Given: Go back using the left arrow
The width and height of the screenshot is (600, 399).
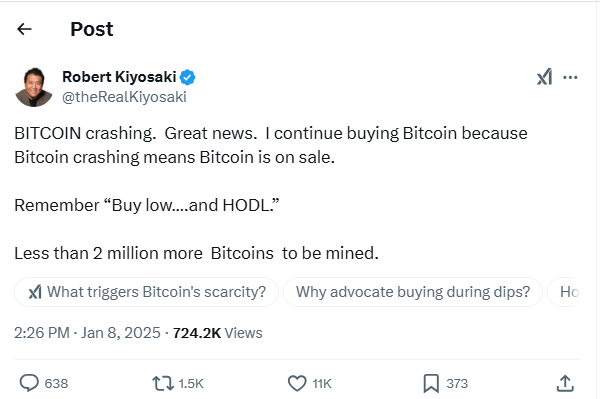Looking at the screenshot, I should pyautogui.click(x=24, y=29).
